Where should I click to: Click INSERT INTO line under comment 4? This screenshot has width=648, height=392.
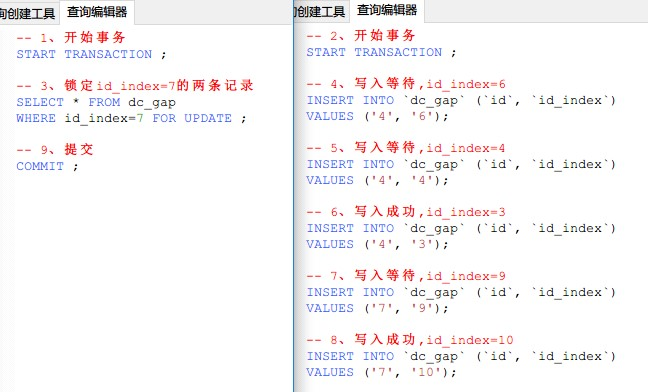461,100
